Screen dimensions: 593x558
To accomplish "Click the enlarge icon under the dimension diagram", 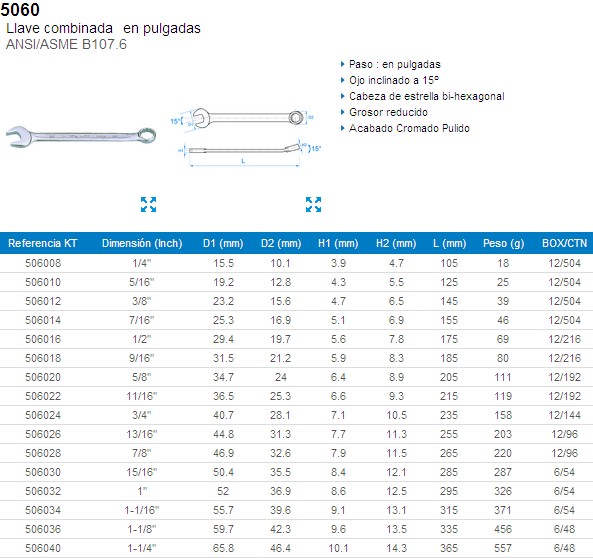I will tap(314, 204).
